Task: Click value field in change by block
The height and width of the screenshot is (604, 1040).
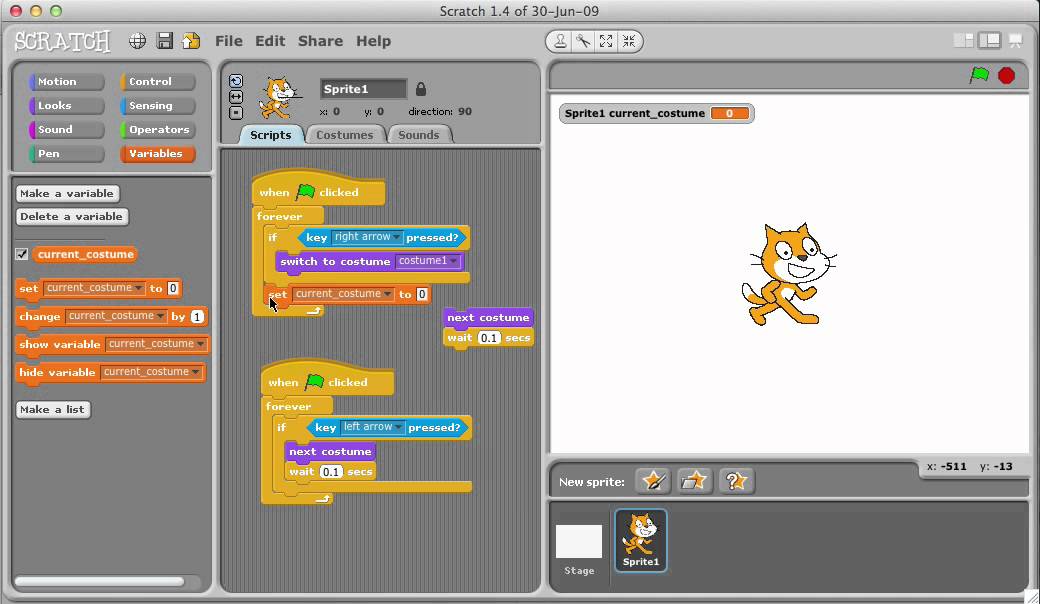Action: pyautogui.click(x=197, y=316)
